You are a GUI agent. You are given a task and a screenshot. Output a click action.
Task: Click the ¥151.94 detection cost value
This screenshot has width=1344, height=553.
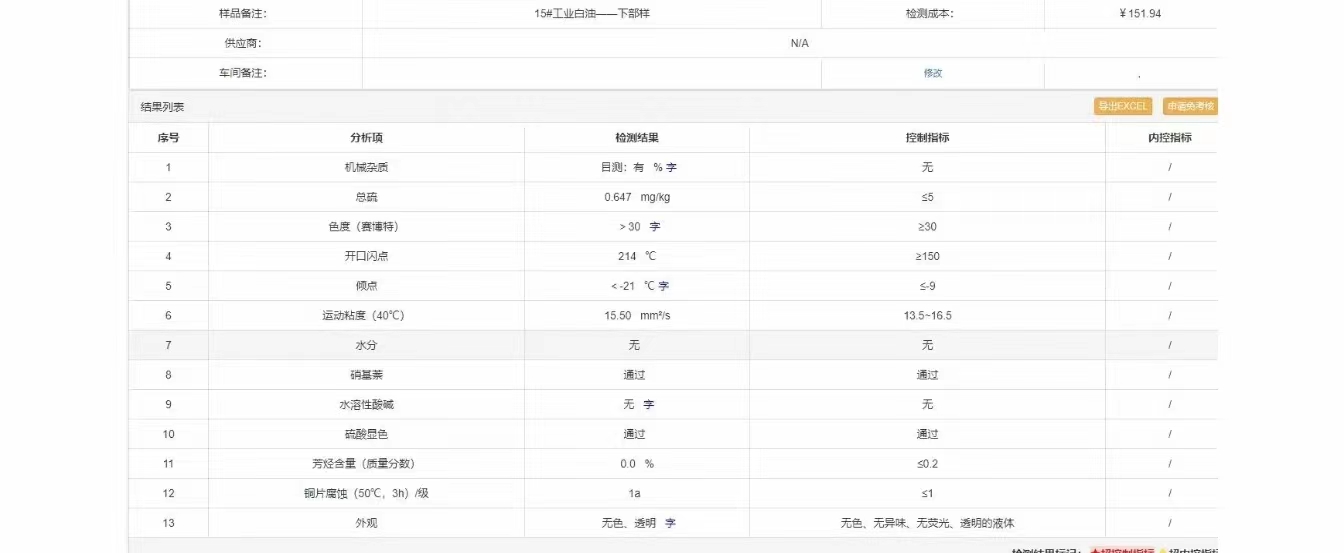[1139, 14]
